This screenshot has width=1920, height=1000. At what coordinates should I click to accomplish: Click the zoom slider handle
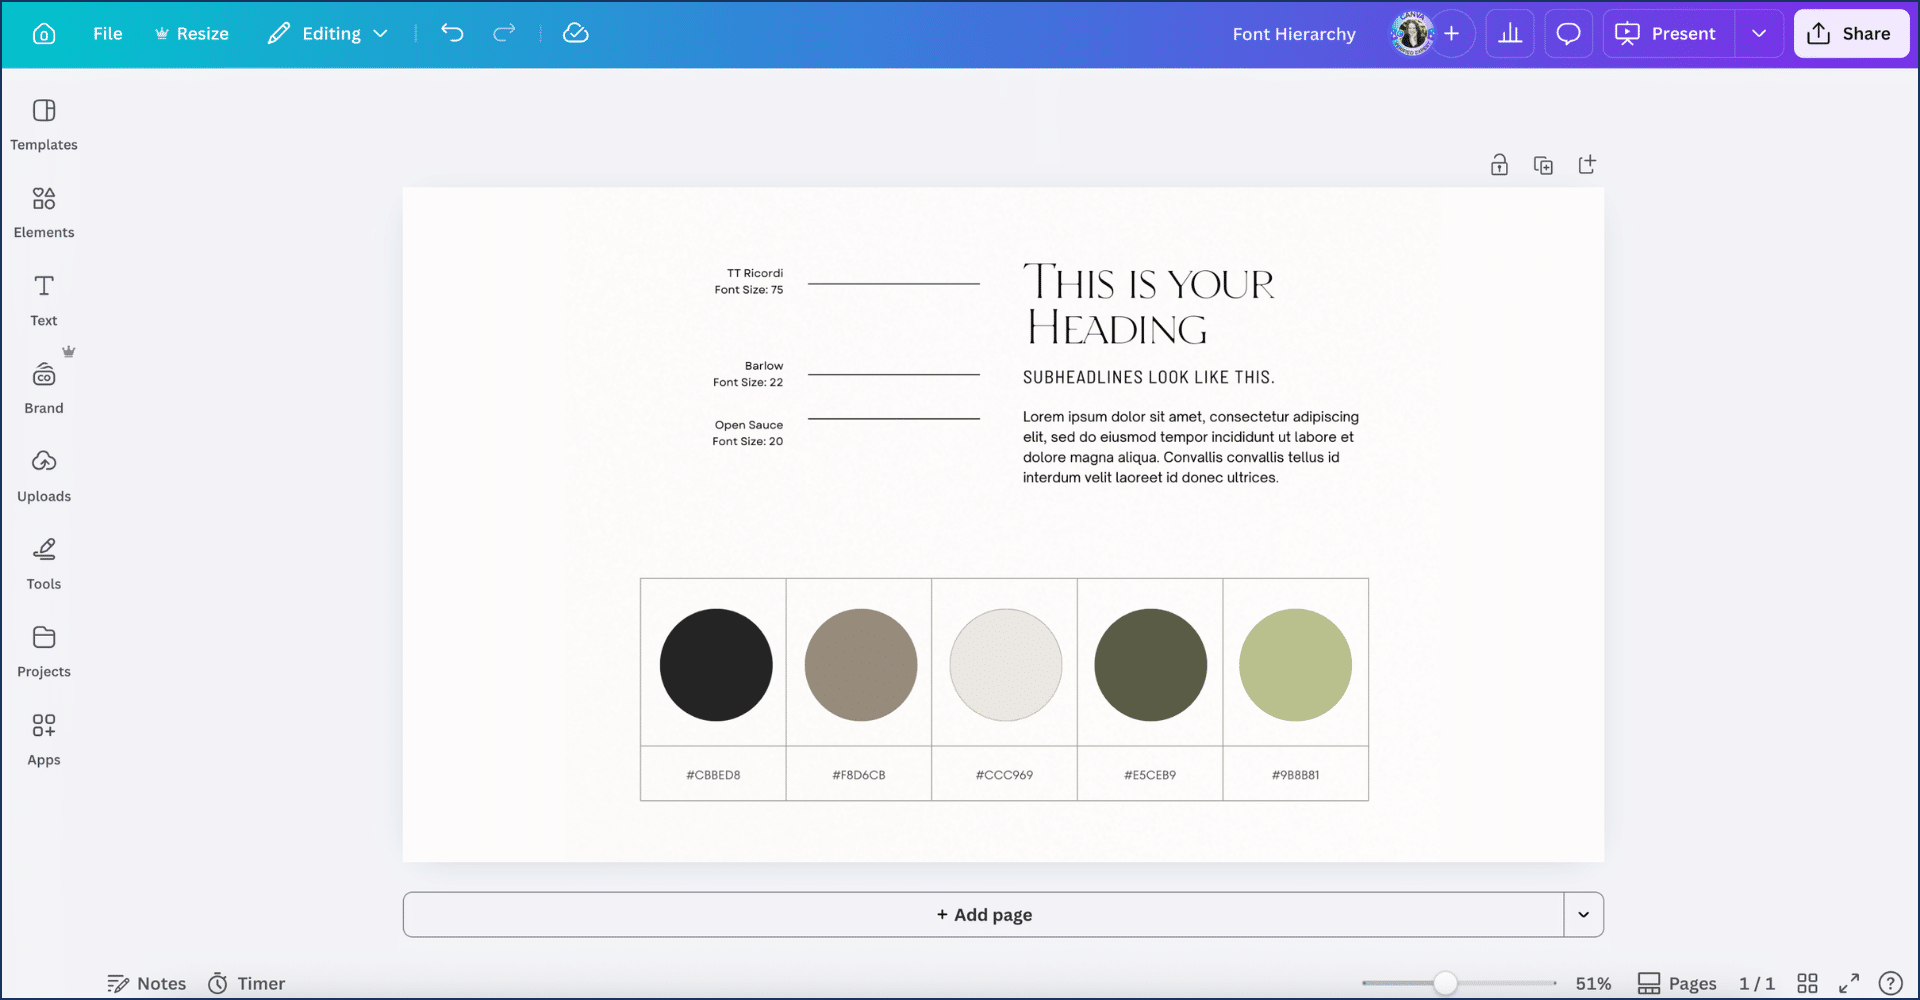[1445, 983]
